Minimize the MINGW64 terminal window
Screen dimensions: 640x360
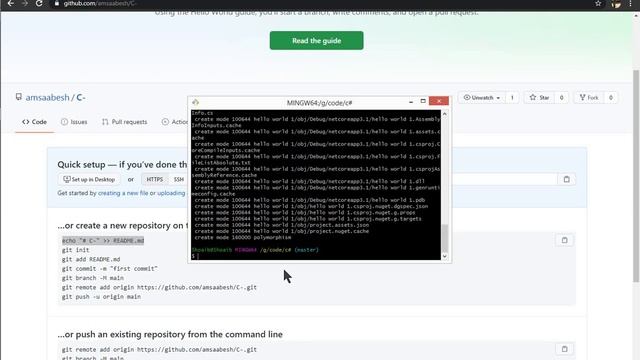(x=411, y=101)
